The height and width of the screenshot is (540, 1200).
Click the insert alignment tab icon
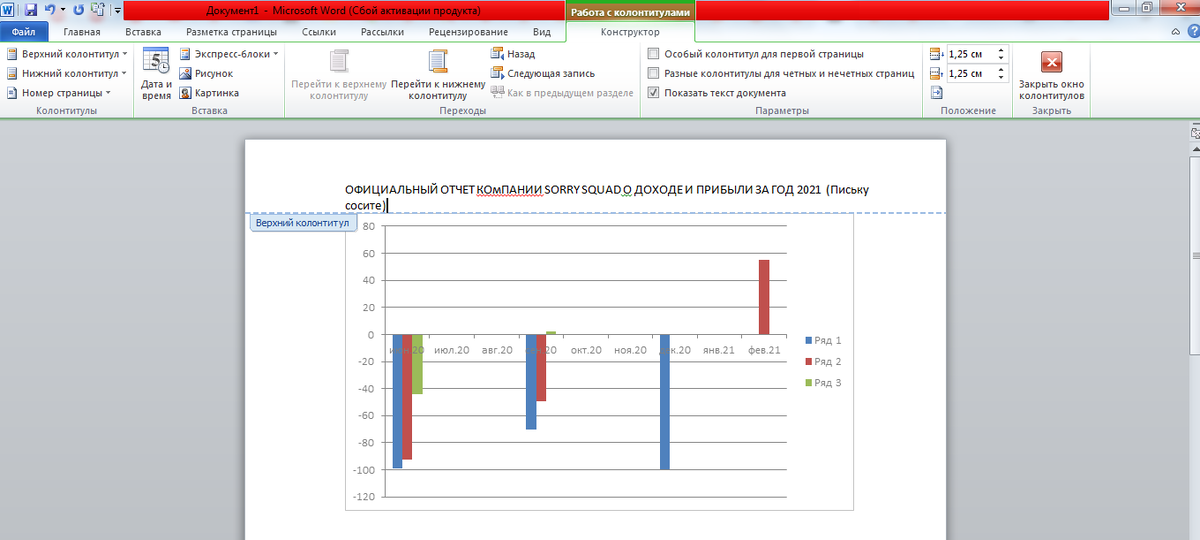click(936, 93)
